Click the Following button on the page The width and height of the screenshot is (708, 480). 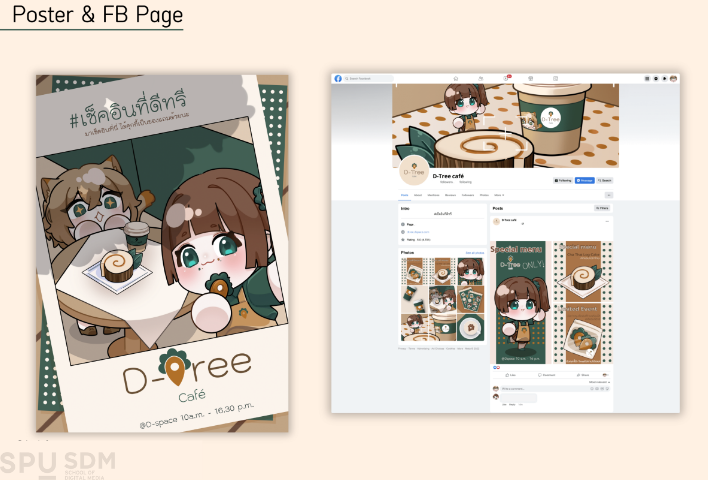point(563,181)
